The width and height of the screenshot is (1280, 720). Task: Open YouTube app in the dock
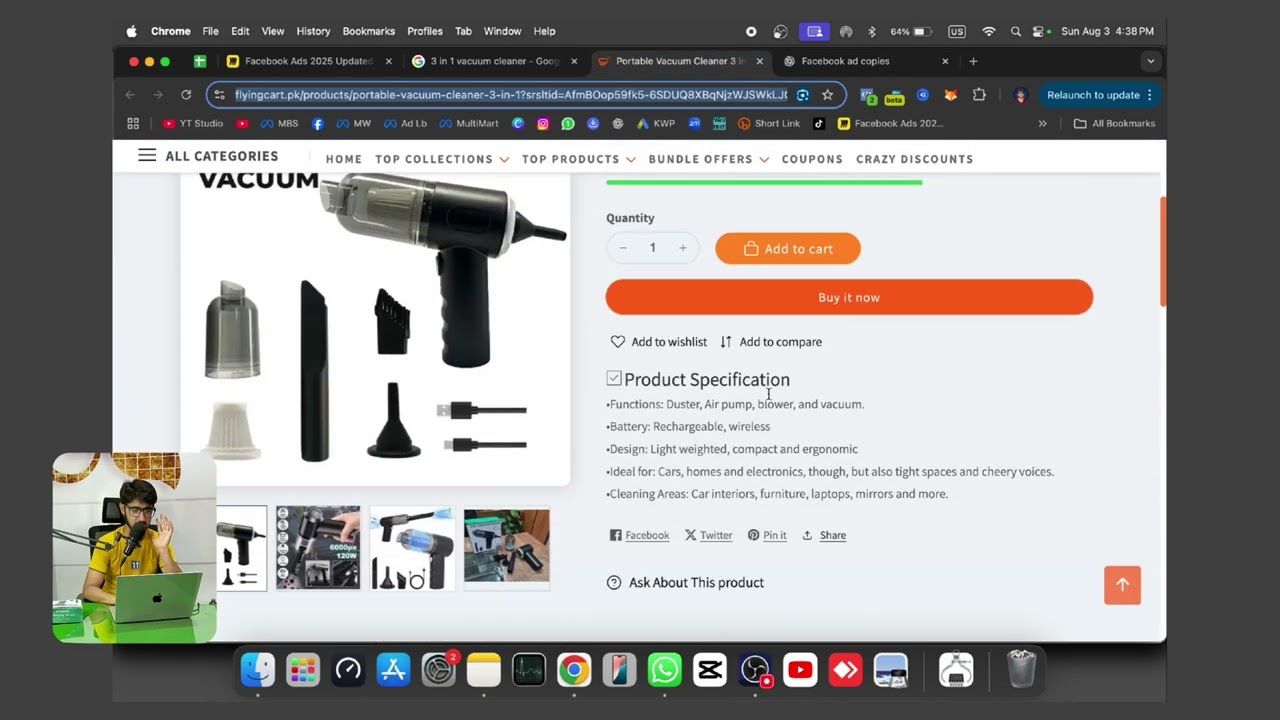pos(800,670)
